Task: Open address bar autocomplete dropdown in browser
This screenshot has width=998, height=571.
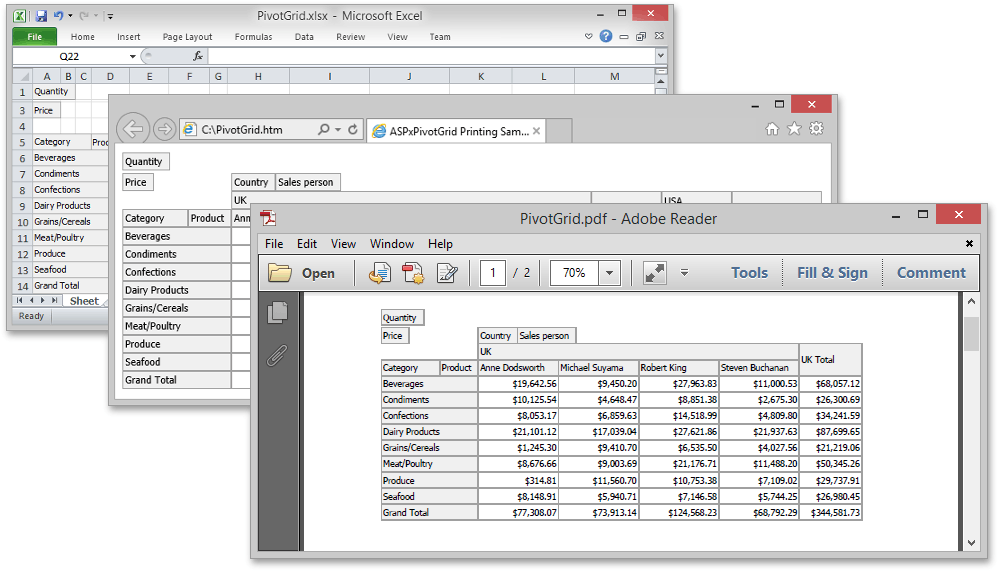Action: pos(338,130)
